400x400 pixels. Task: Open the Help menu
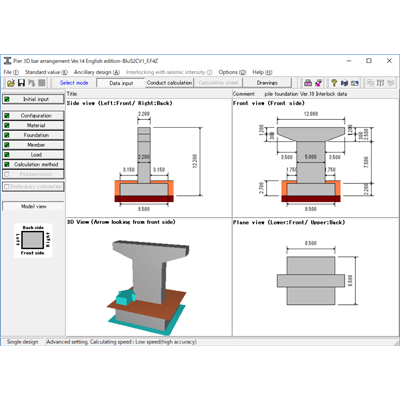point(262,72)
